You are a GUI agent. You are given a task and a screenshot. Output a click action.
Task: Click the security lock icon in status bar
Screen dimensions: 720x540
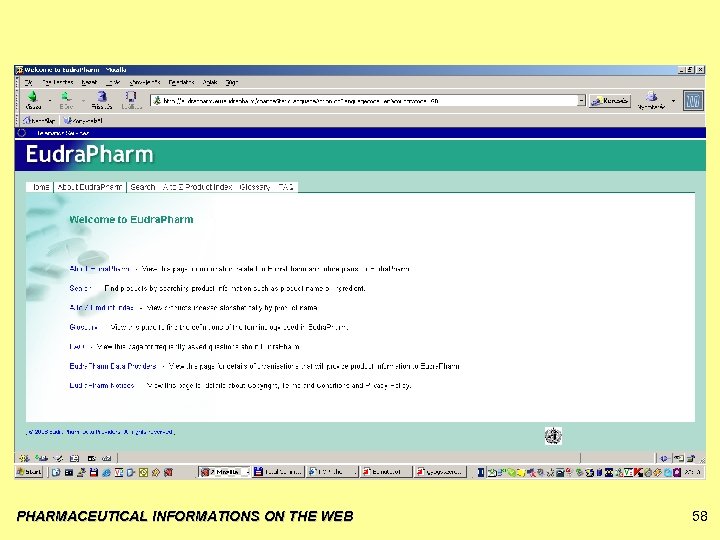pyautogui.click(x=691, y=458)
